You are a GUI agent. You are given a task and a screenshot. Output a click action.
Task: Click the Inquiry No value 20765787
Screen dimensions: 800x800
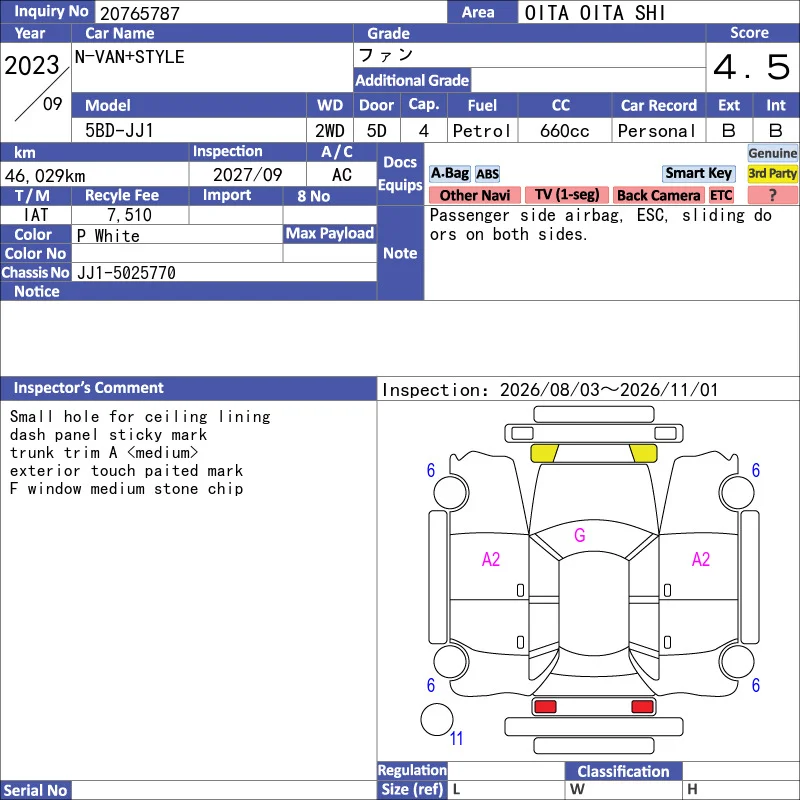(140, 13)
